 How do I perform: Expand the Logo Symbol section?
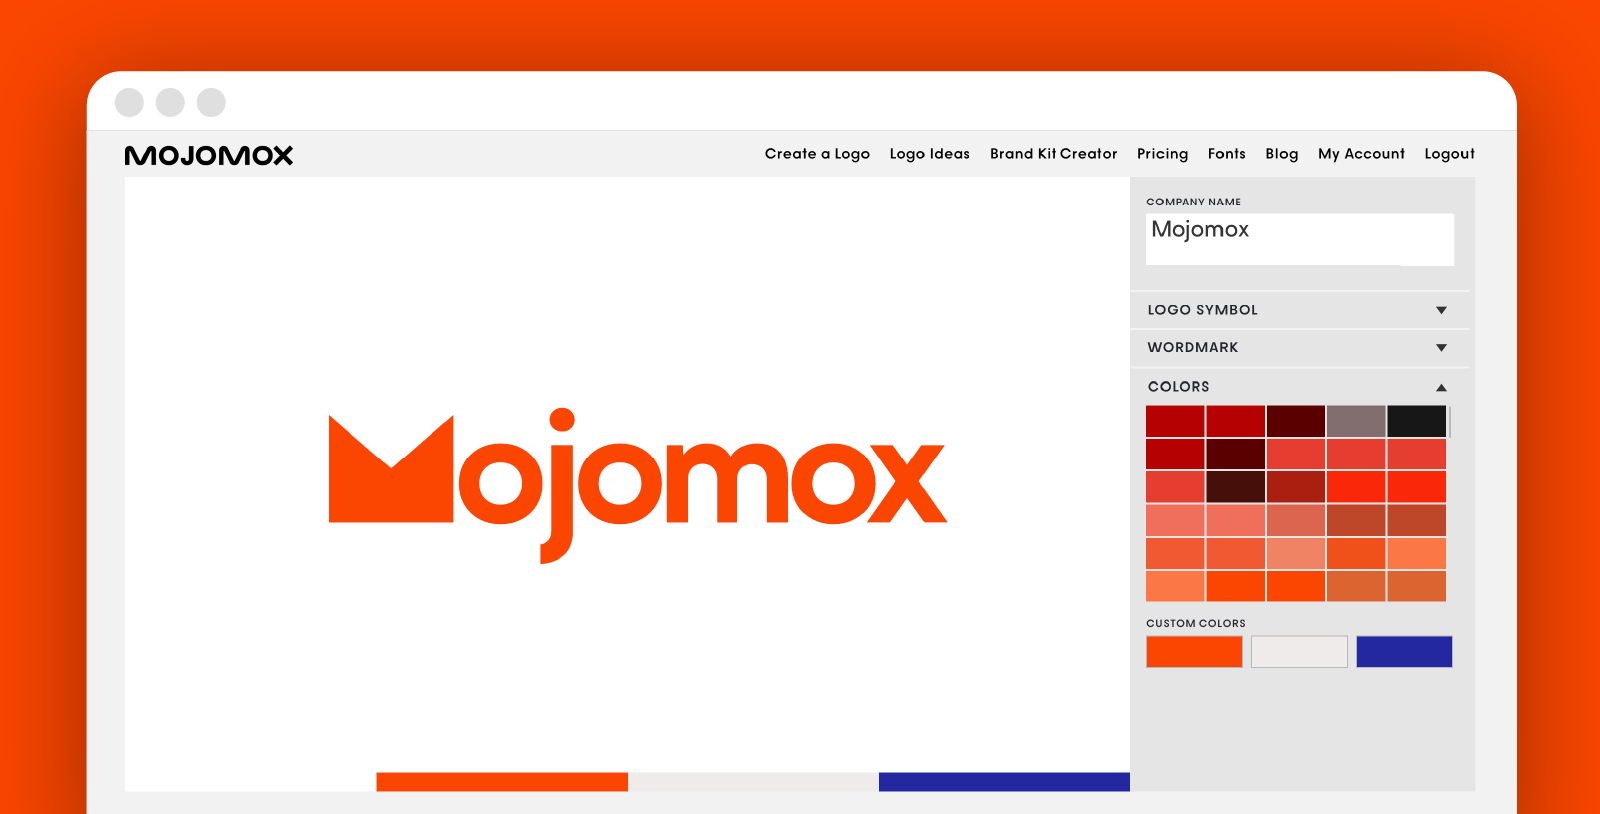tap(1300, 310)
